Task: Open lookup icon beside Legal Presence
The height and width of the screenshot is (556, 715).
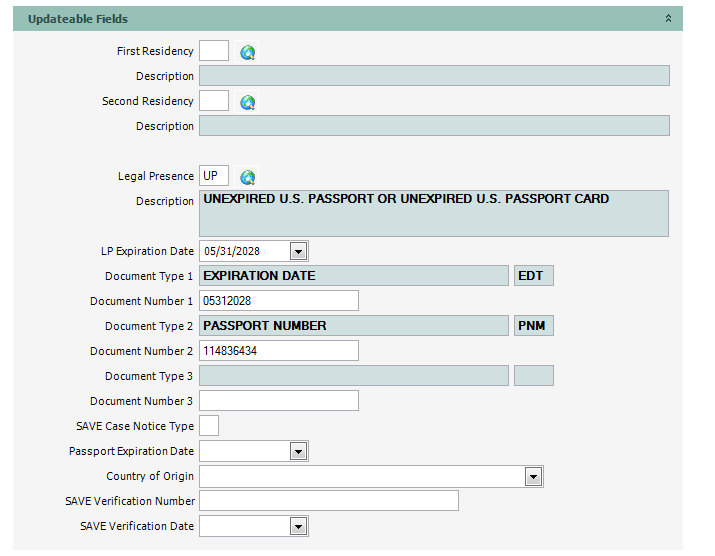Action: 247,177
